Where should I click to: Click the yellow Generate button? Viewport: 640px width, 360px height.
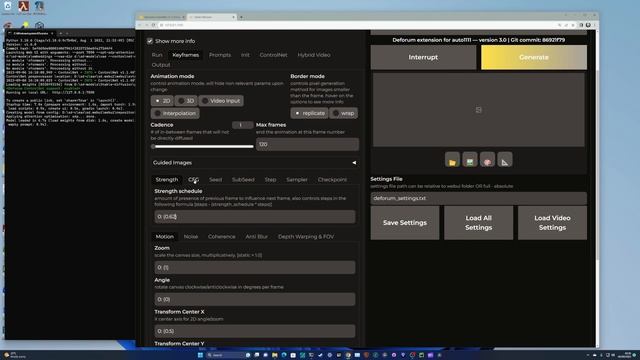(534, 57)
